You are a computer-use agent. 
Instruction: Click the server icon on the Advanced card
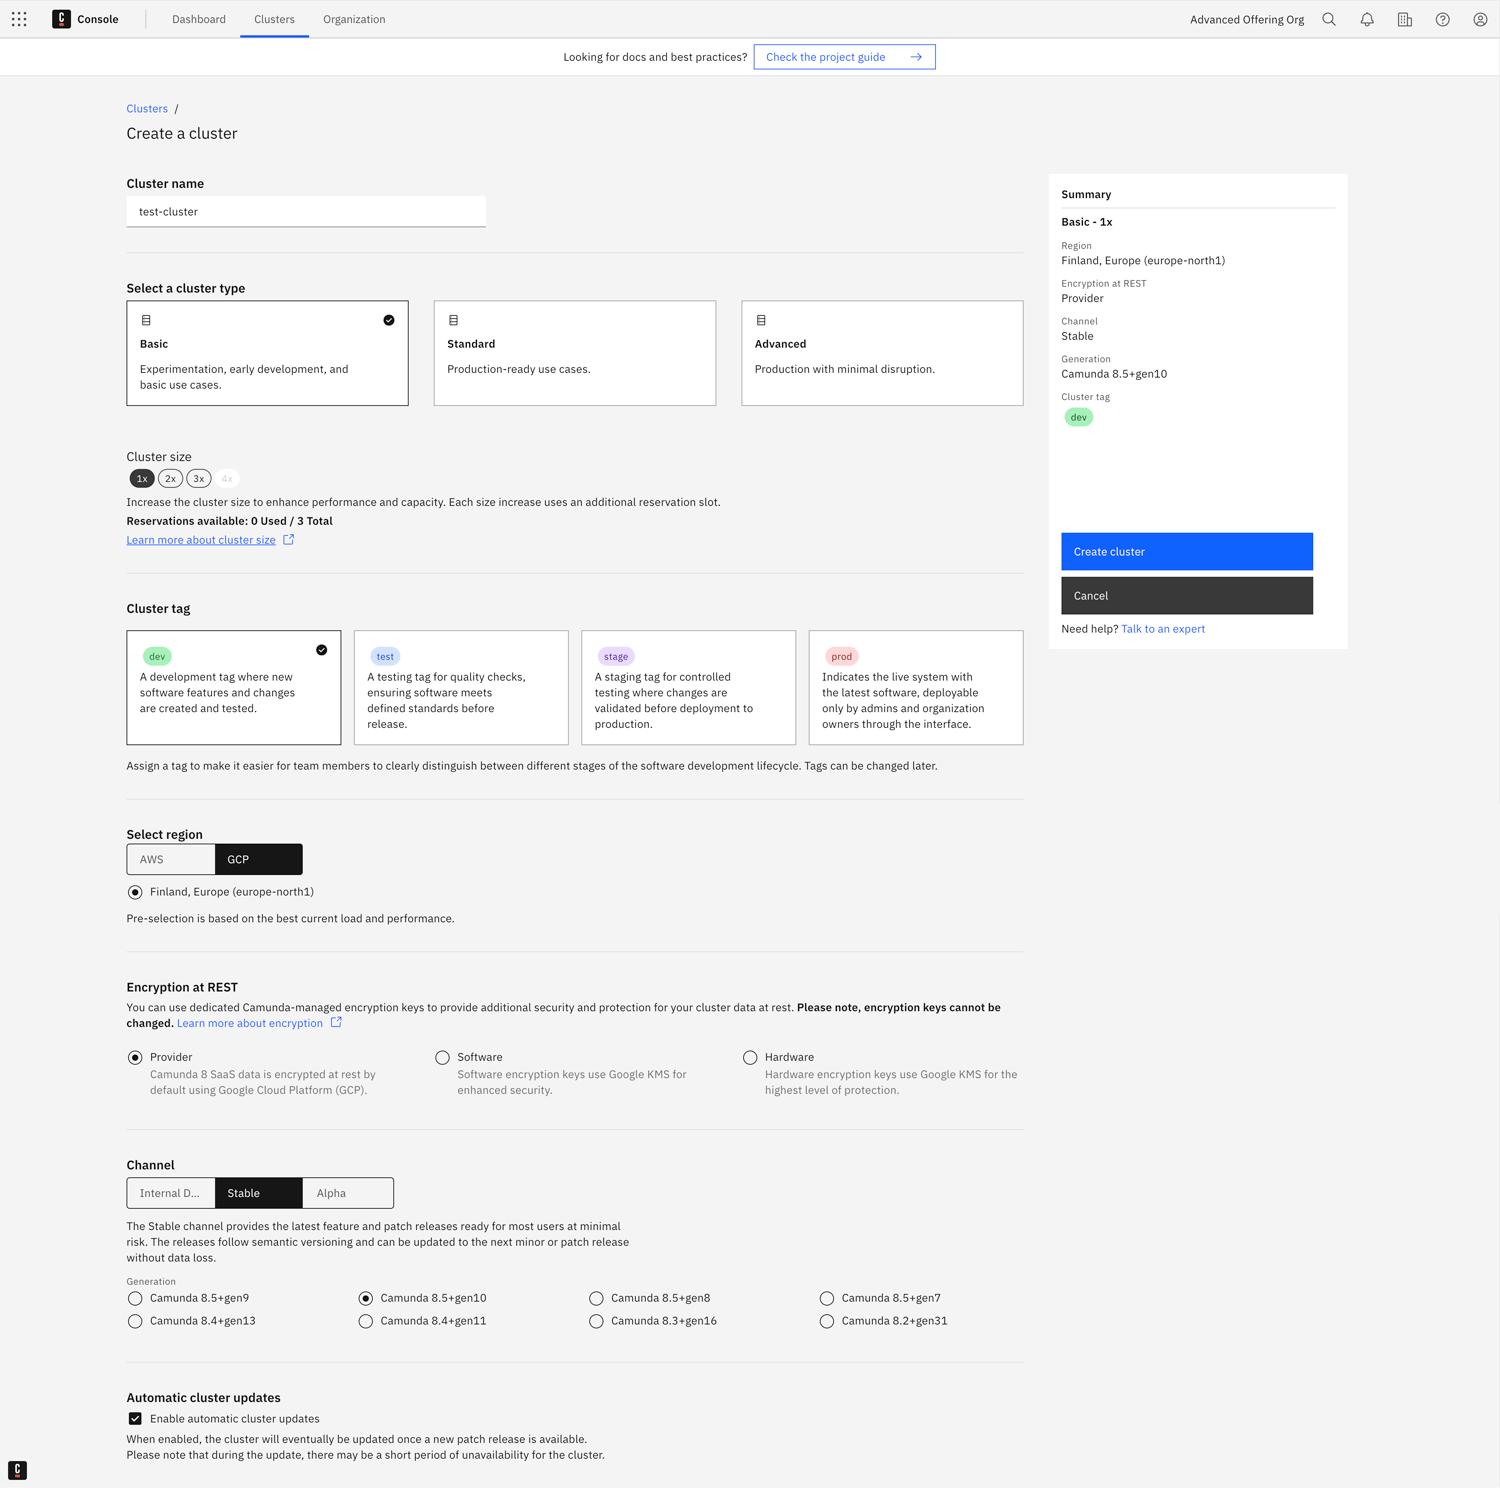tap(761, 320)
